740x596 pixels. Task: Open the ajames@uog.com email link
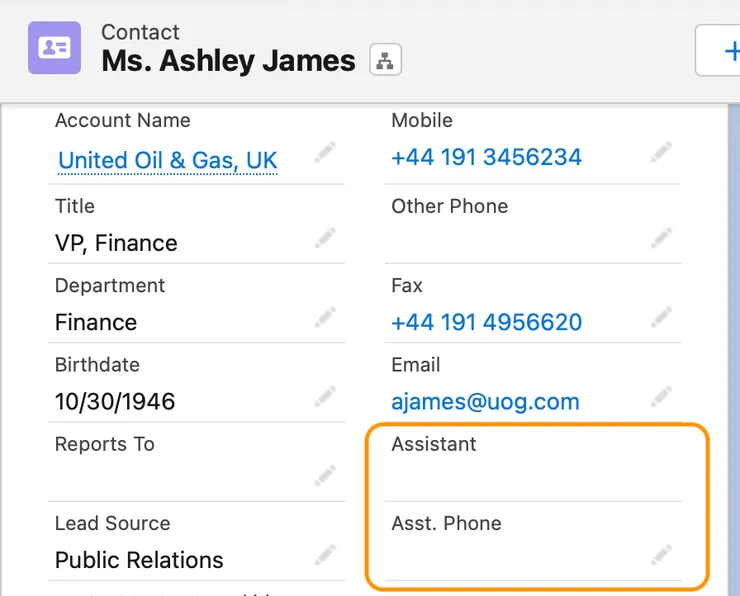coord(485,402)
